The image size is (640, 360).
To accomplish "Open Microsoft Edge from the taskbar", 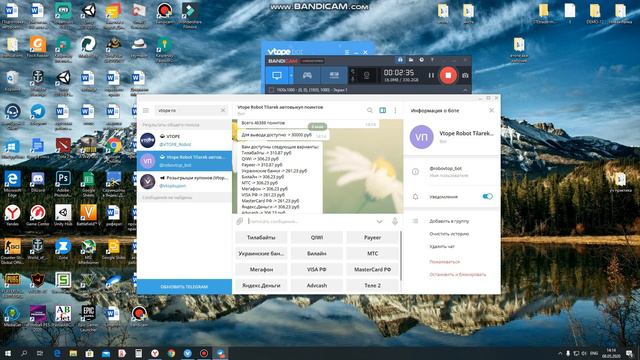I will [57, 353].
